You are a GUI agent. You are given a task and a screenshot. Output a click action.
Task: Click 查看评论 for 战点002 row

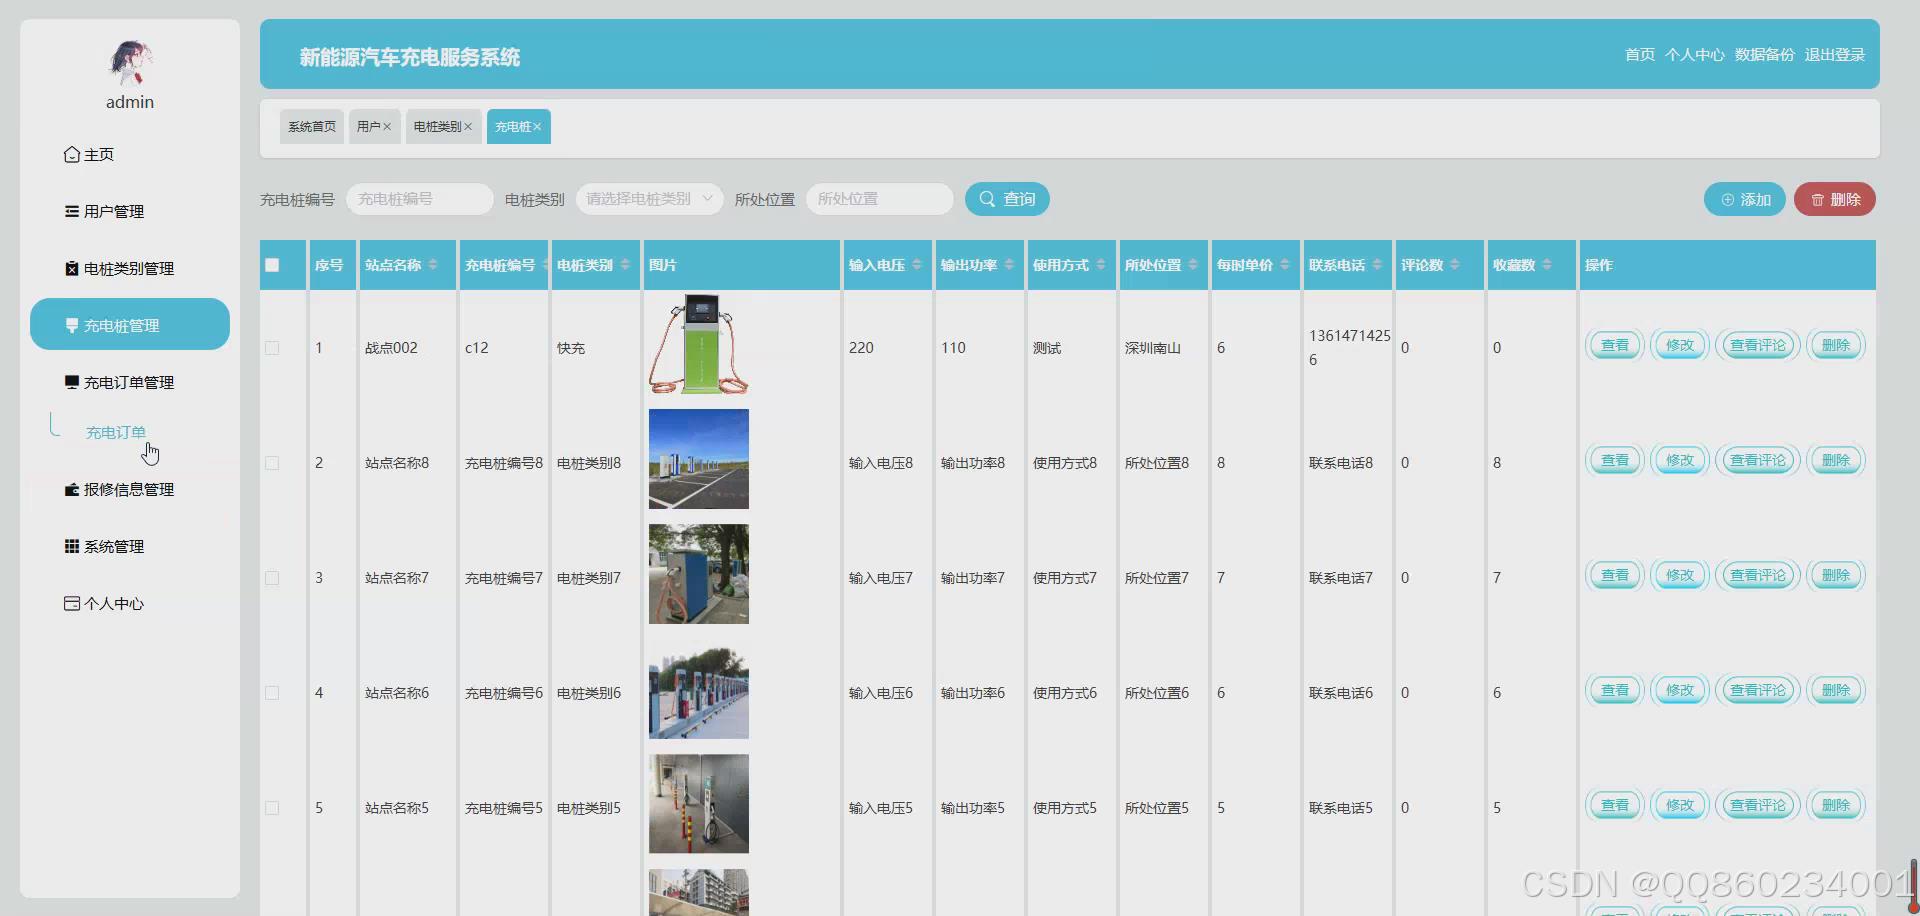[x=1757, y=345]
